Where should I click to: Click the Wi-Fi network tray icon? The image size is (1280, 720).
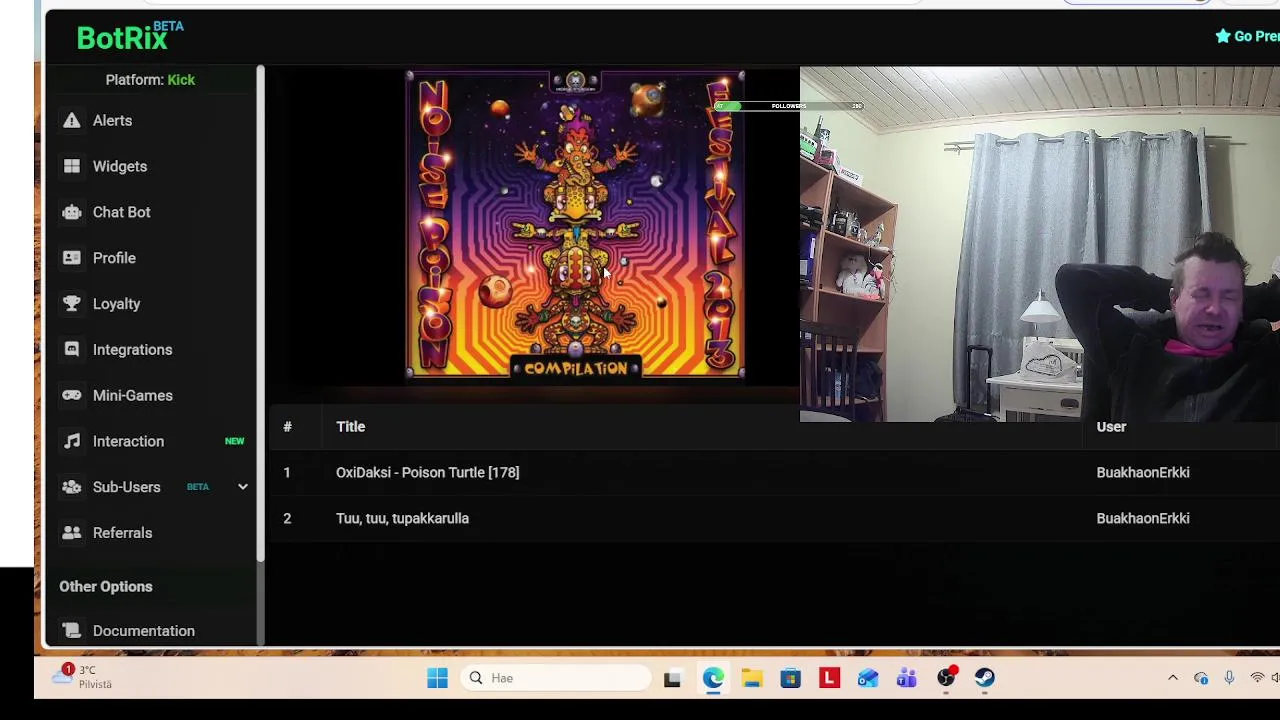point(1257,678)
